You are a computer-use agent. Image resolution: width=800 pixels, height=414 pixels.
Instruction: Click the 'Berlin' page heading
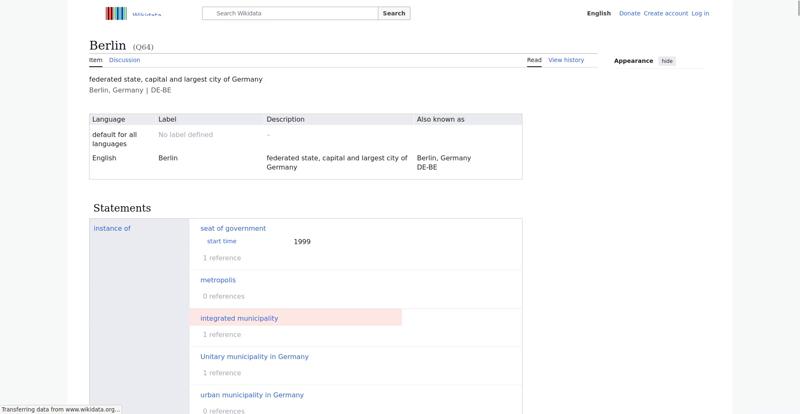tap(107, 45)
